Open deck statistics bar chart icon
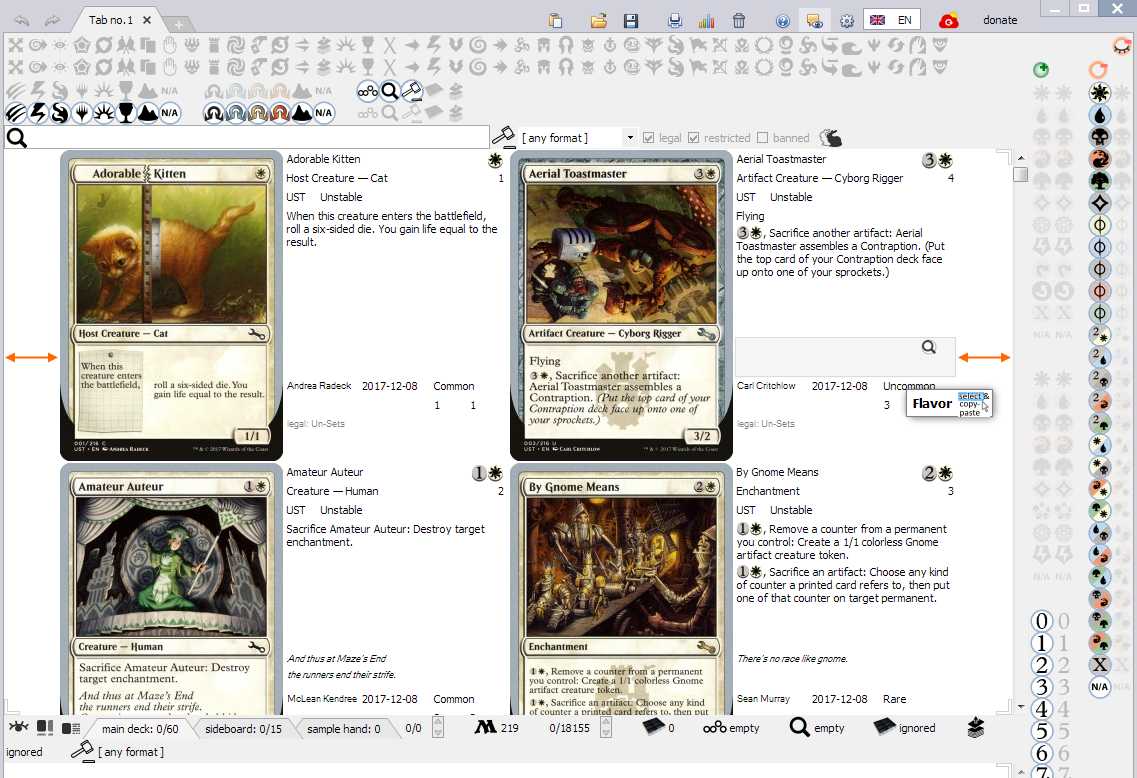The height and width of the screenshot is (778, 1137). click(706, 20)
